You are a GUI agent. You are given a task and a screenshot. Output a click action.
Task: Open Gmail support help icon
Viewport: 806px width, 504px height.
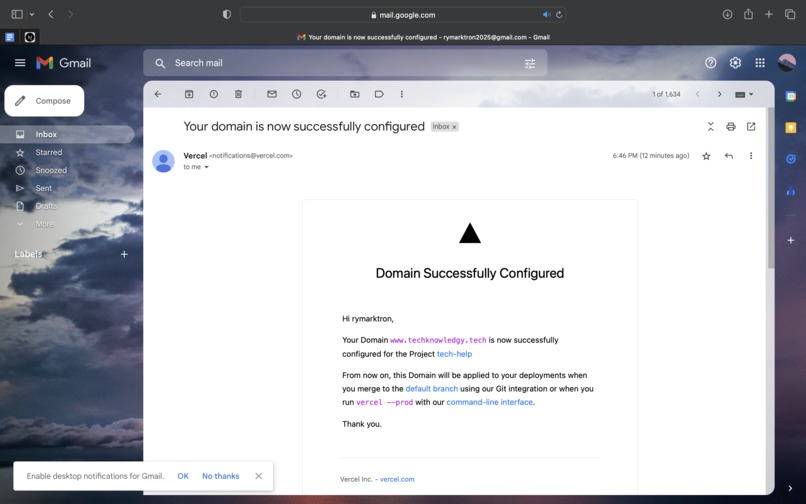coord(710,63)
